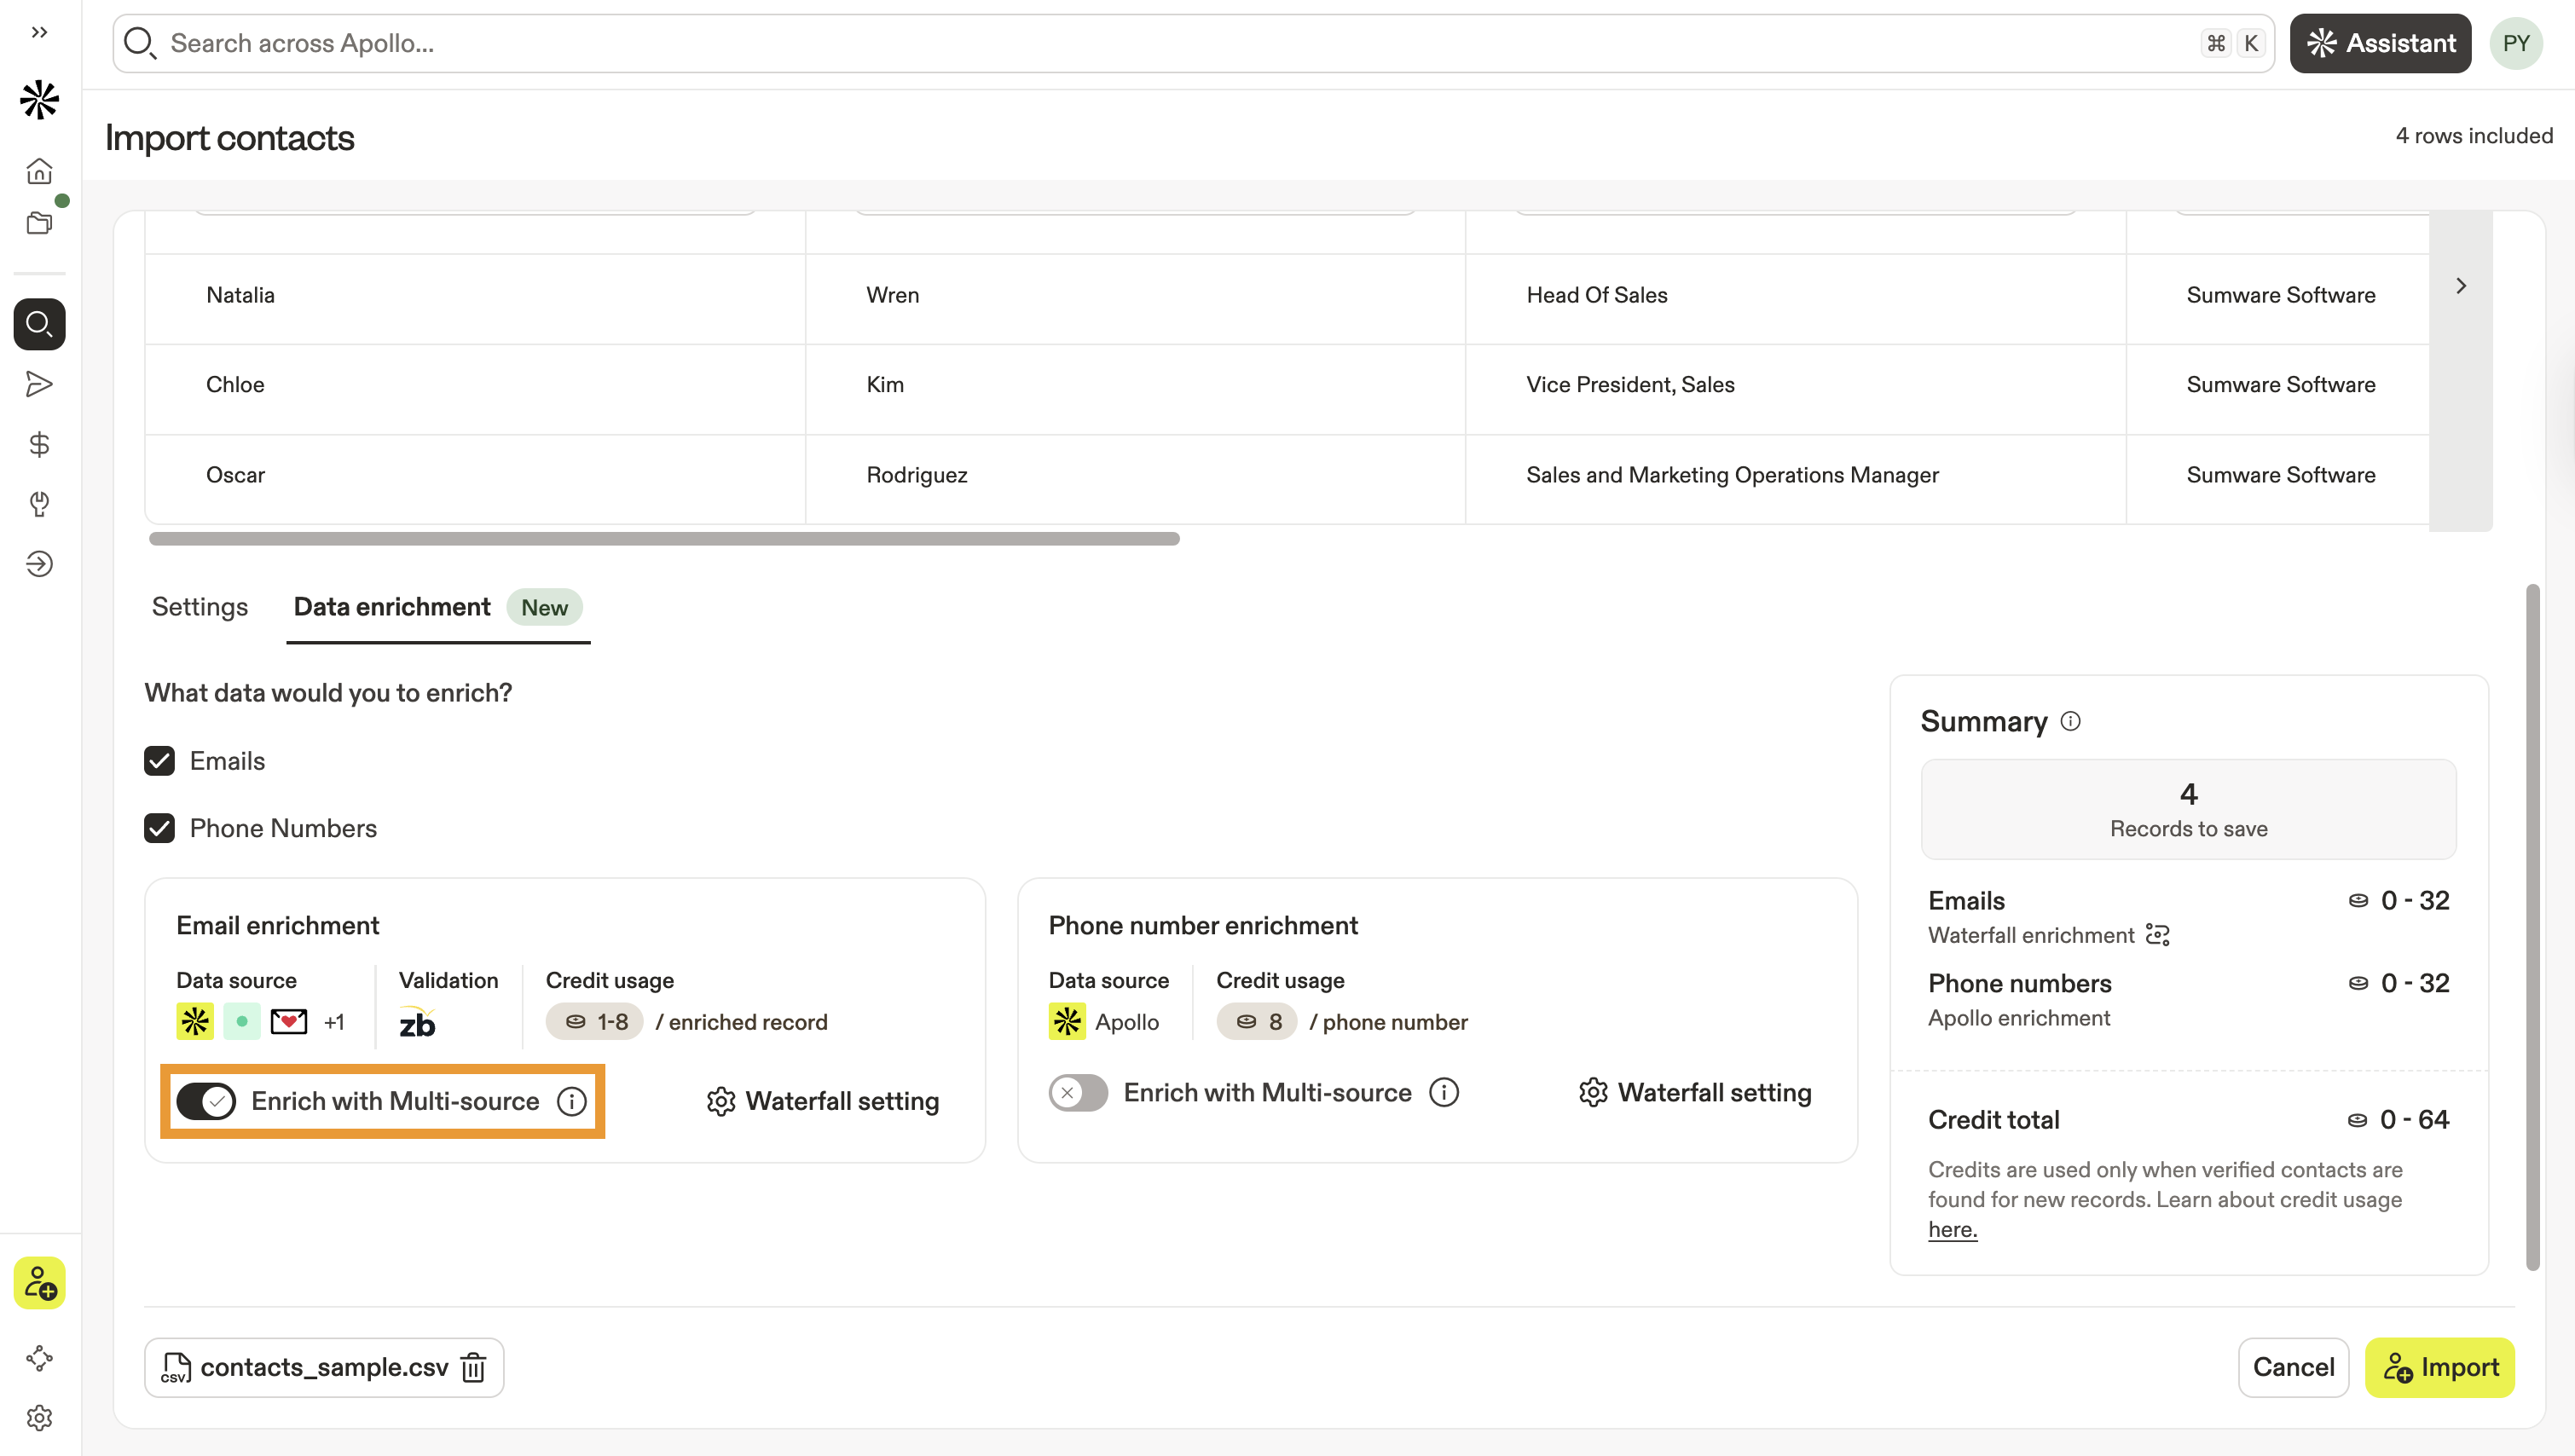Screen dimensions: 2575x1456
Task: Click info icon beside phone Multi-source
Action: pos(1443,1092)
